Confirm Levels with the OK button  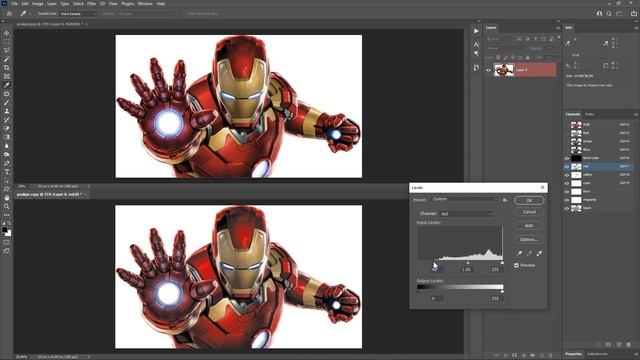click(x=529, y=200)
